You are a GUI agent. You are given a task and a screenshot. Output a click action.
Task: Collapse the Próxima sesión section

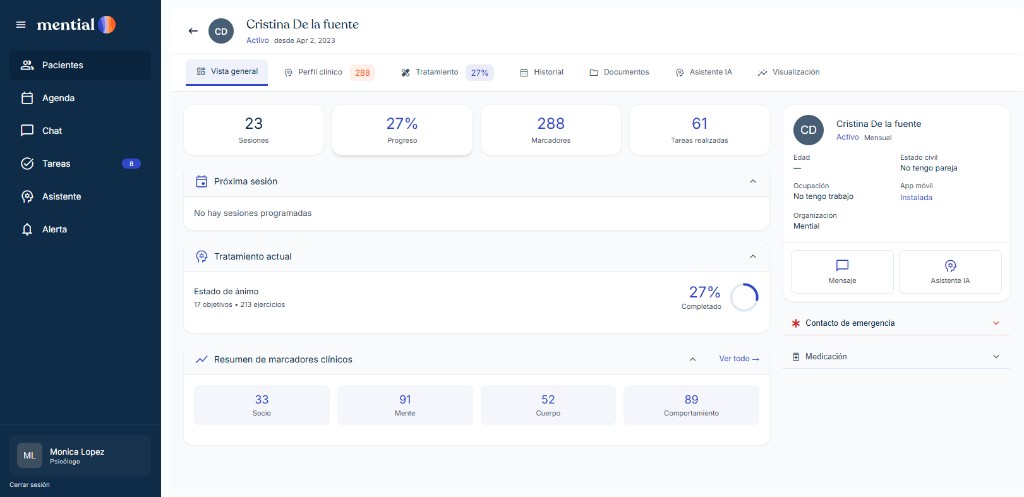click(752, 182)
